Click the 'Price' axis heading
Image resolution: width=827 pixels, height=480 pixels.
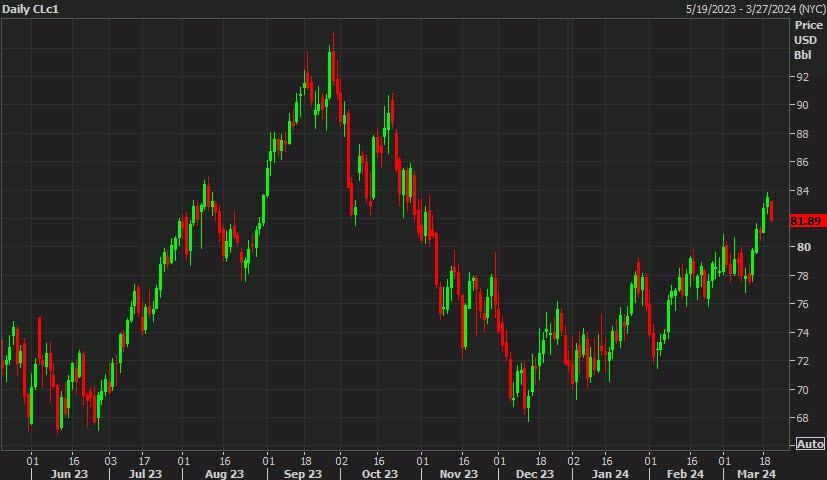pyautogui.click(x=809, y=25)
